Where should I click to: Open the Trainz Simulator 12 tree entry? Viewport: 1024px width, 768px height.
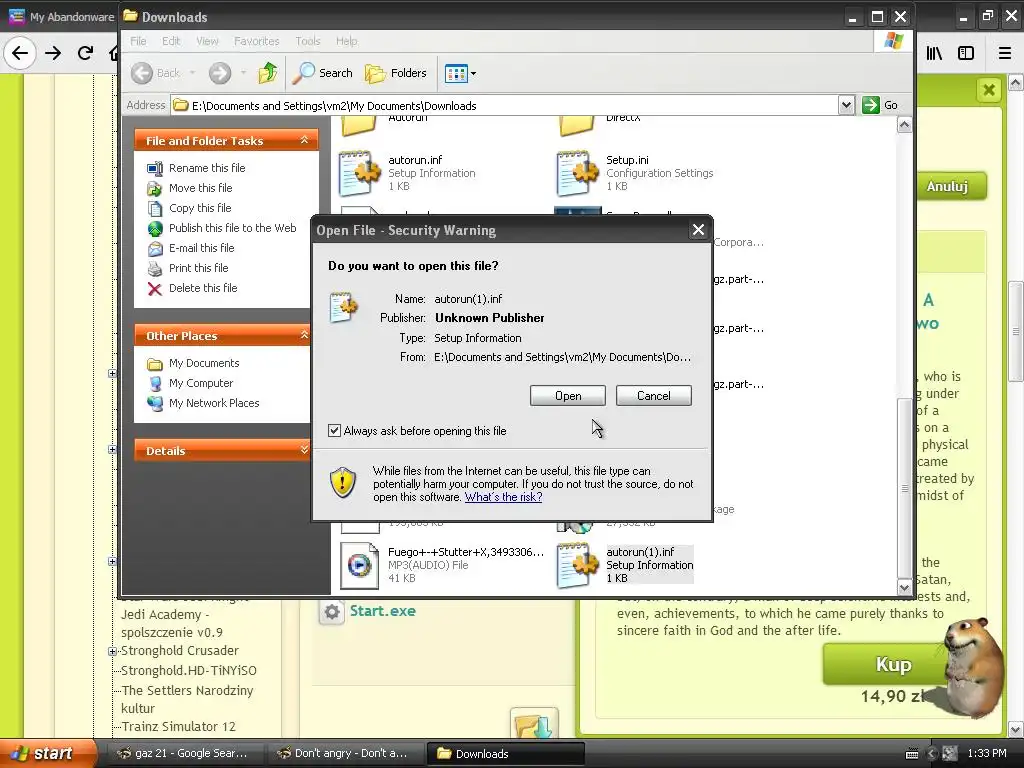[178, 726]
